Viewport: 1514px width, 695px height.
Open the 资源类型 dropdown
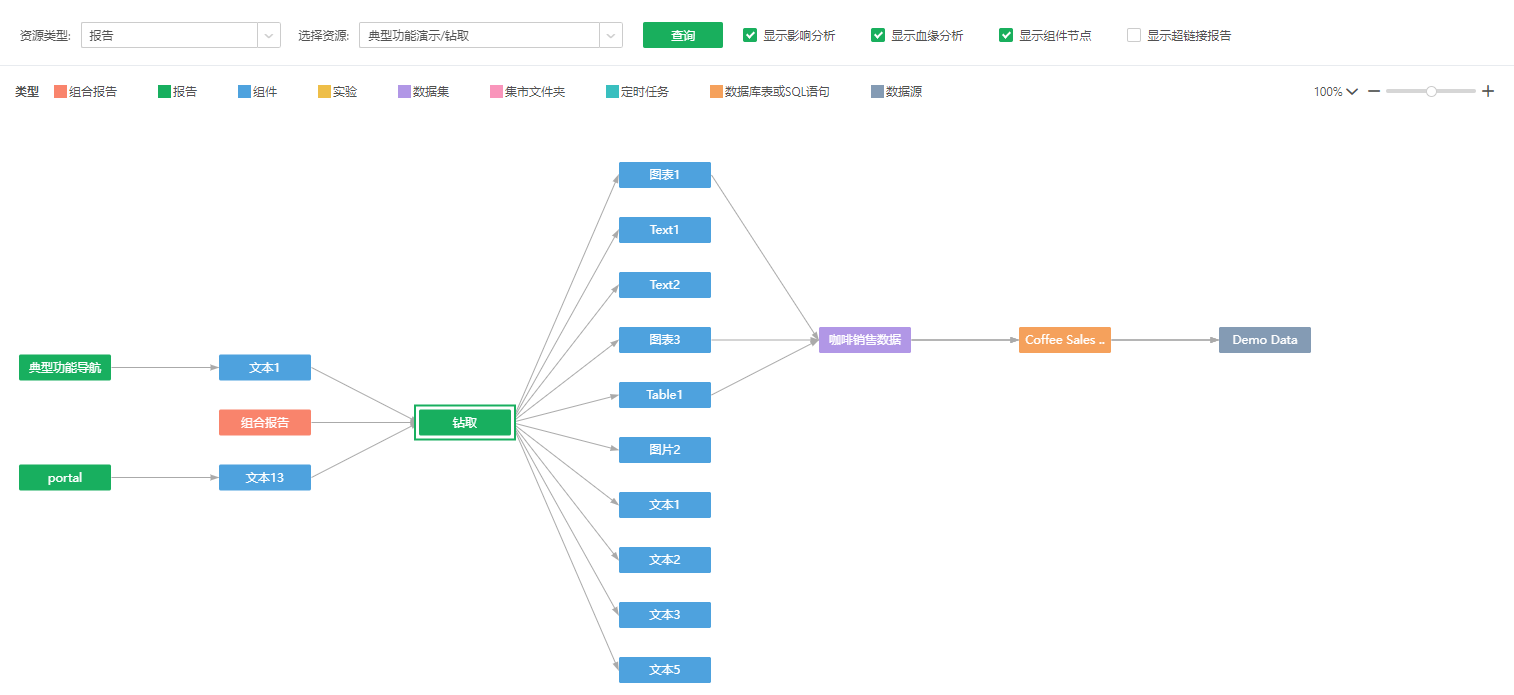pyautogui.click(x=180, y=35)
